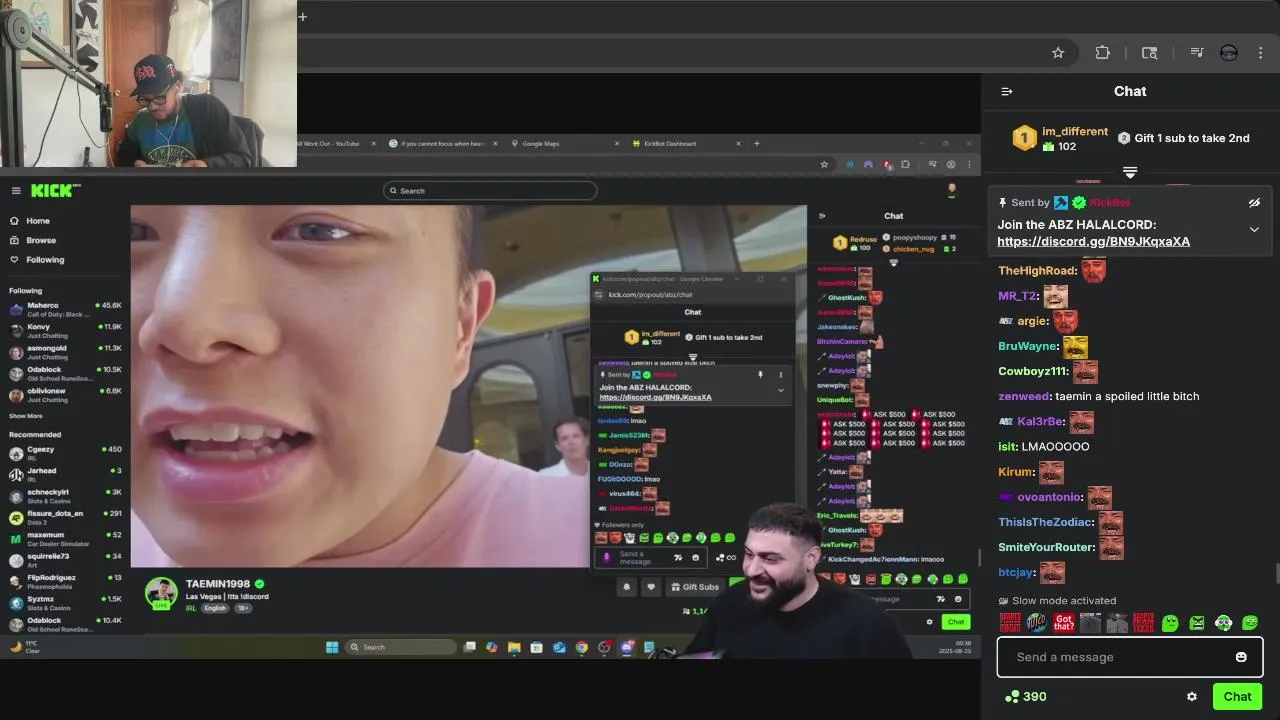Viewport: 1280px width, 720px height.
Task: Insert the green headphones Kick emote
Action: tap(1223, 623)
